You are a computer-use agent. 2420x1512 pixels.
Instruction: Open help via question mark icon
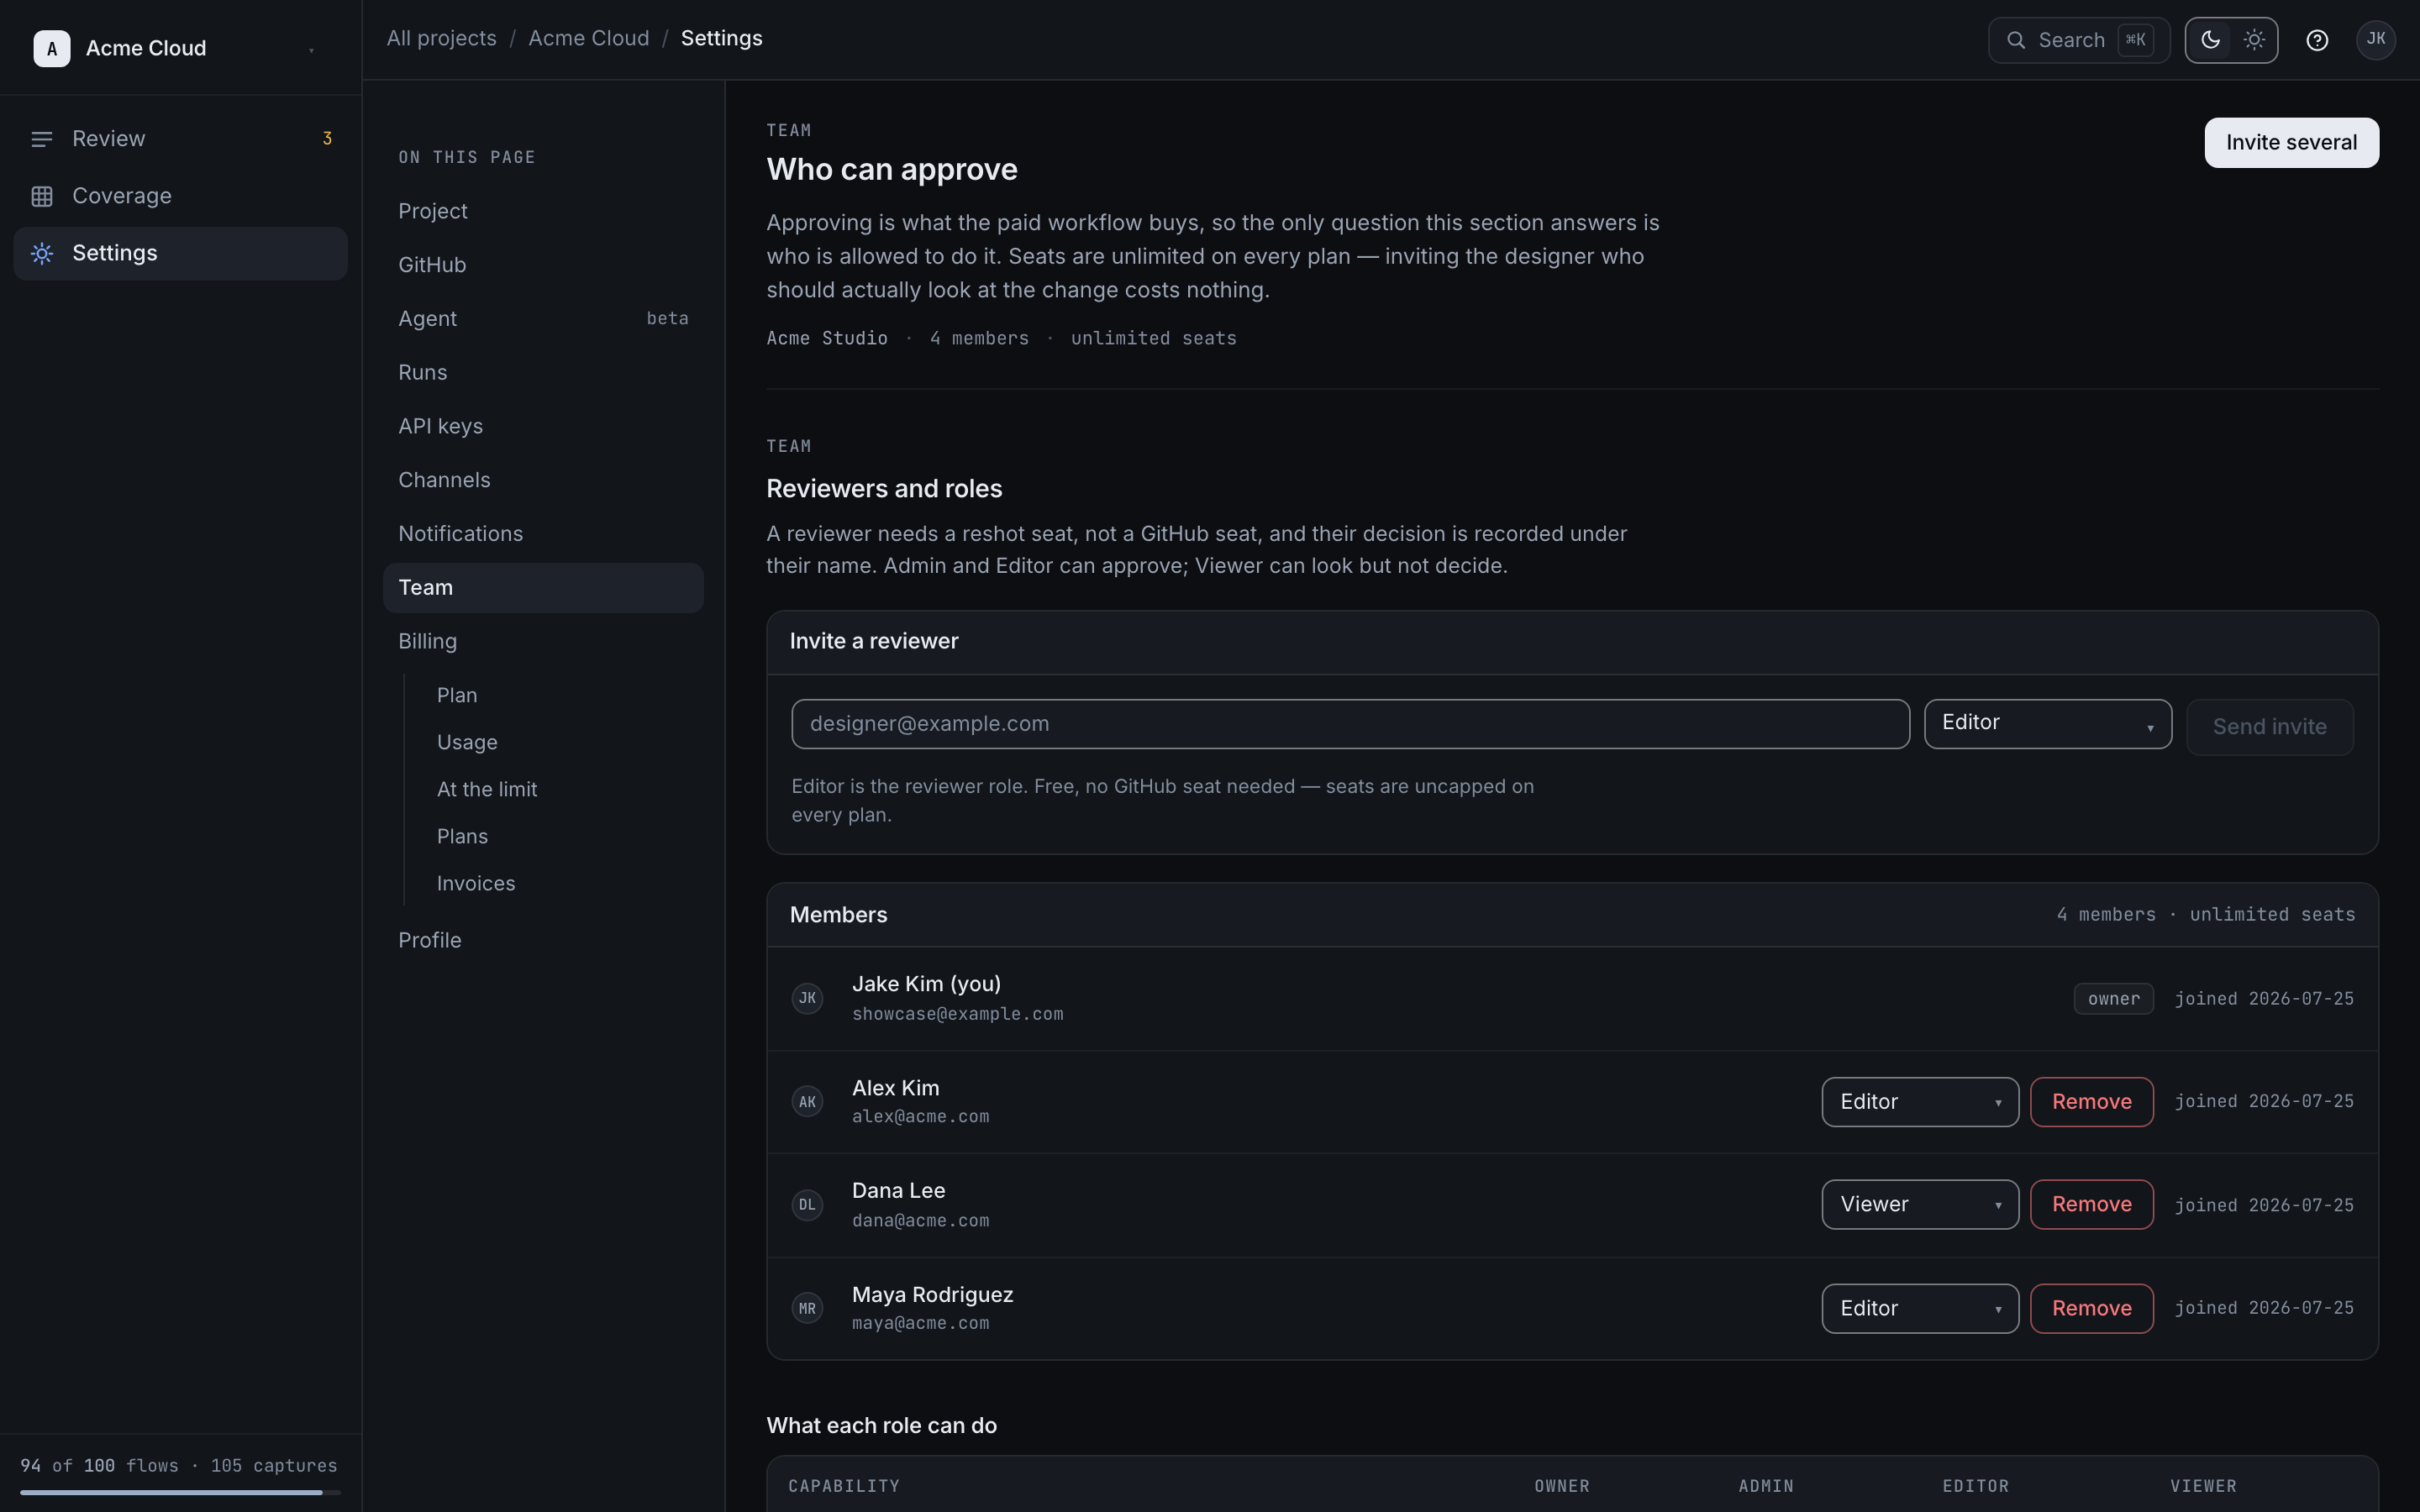pyautogui.click(x=2317, y=40)
